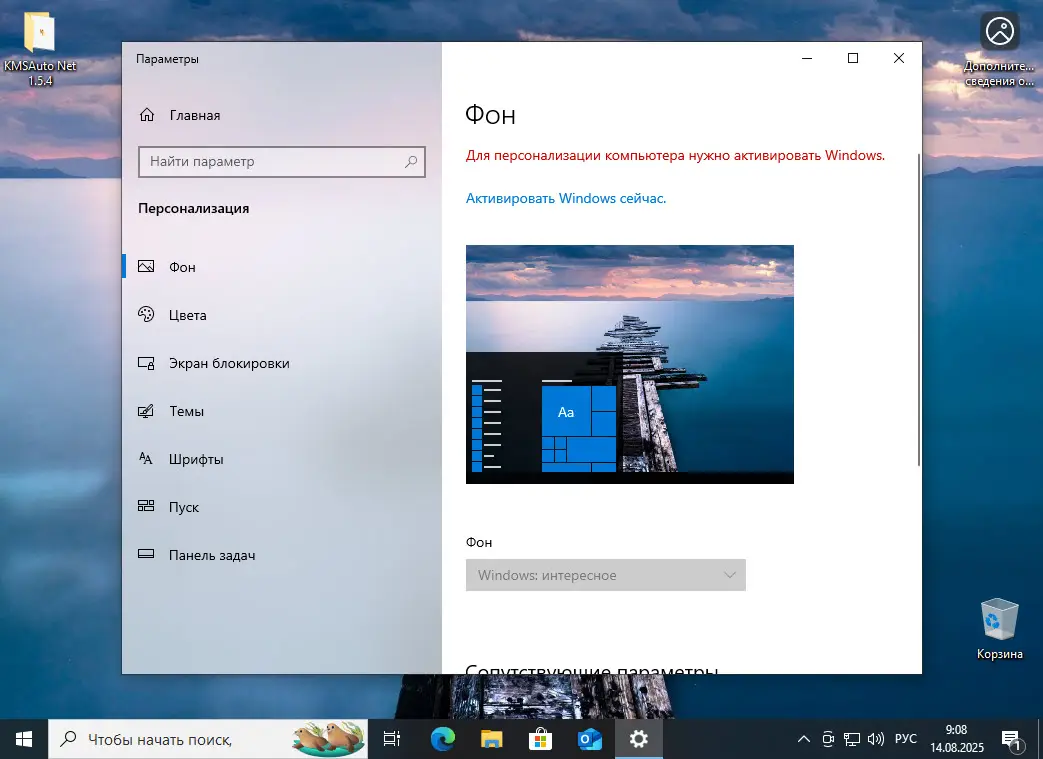Open Outlook from the taskbar

point(589,738)
